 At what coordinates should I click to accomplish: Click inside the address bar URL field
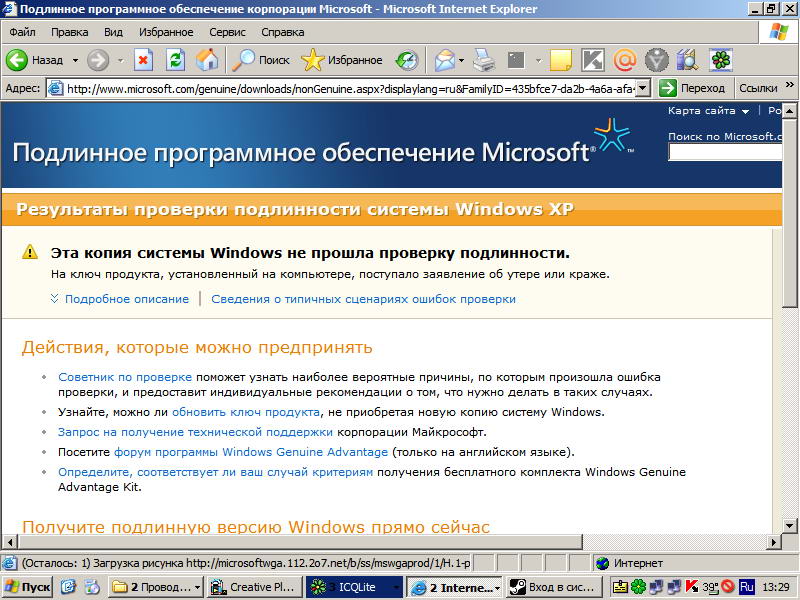pyautogui.click(x=349, y=88)
